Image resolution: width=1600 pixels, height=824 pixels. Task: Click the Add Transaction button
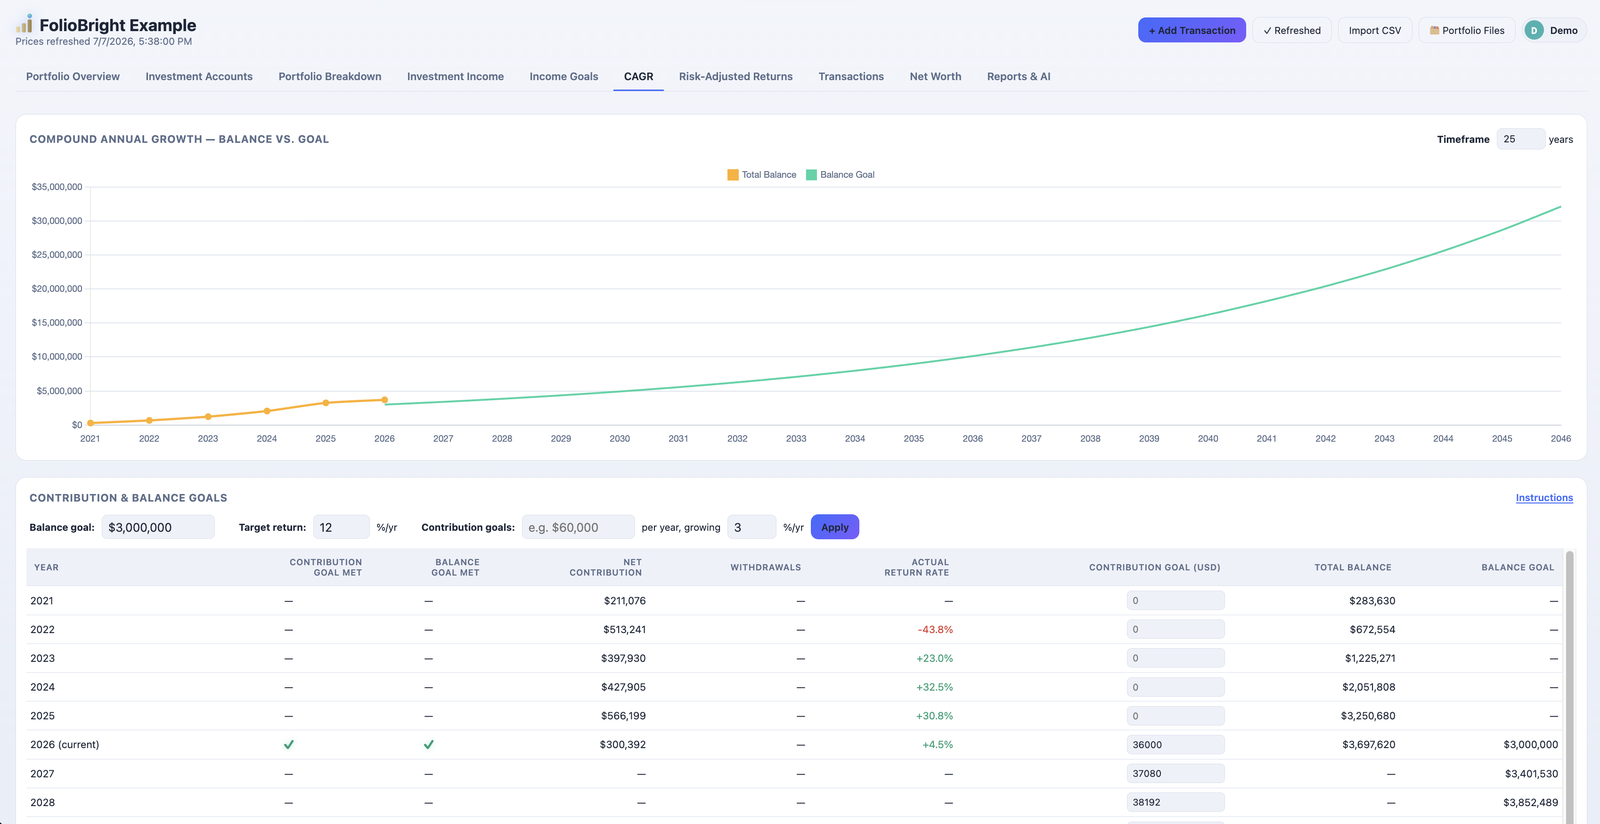tap(1192, 31)
